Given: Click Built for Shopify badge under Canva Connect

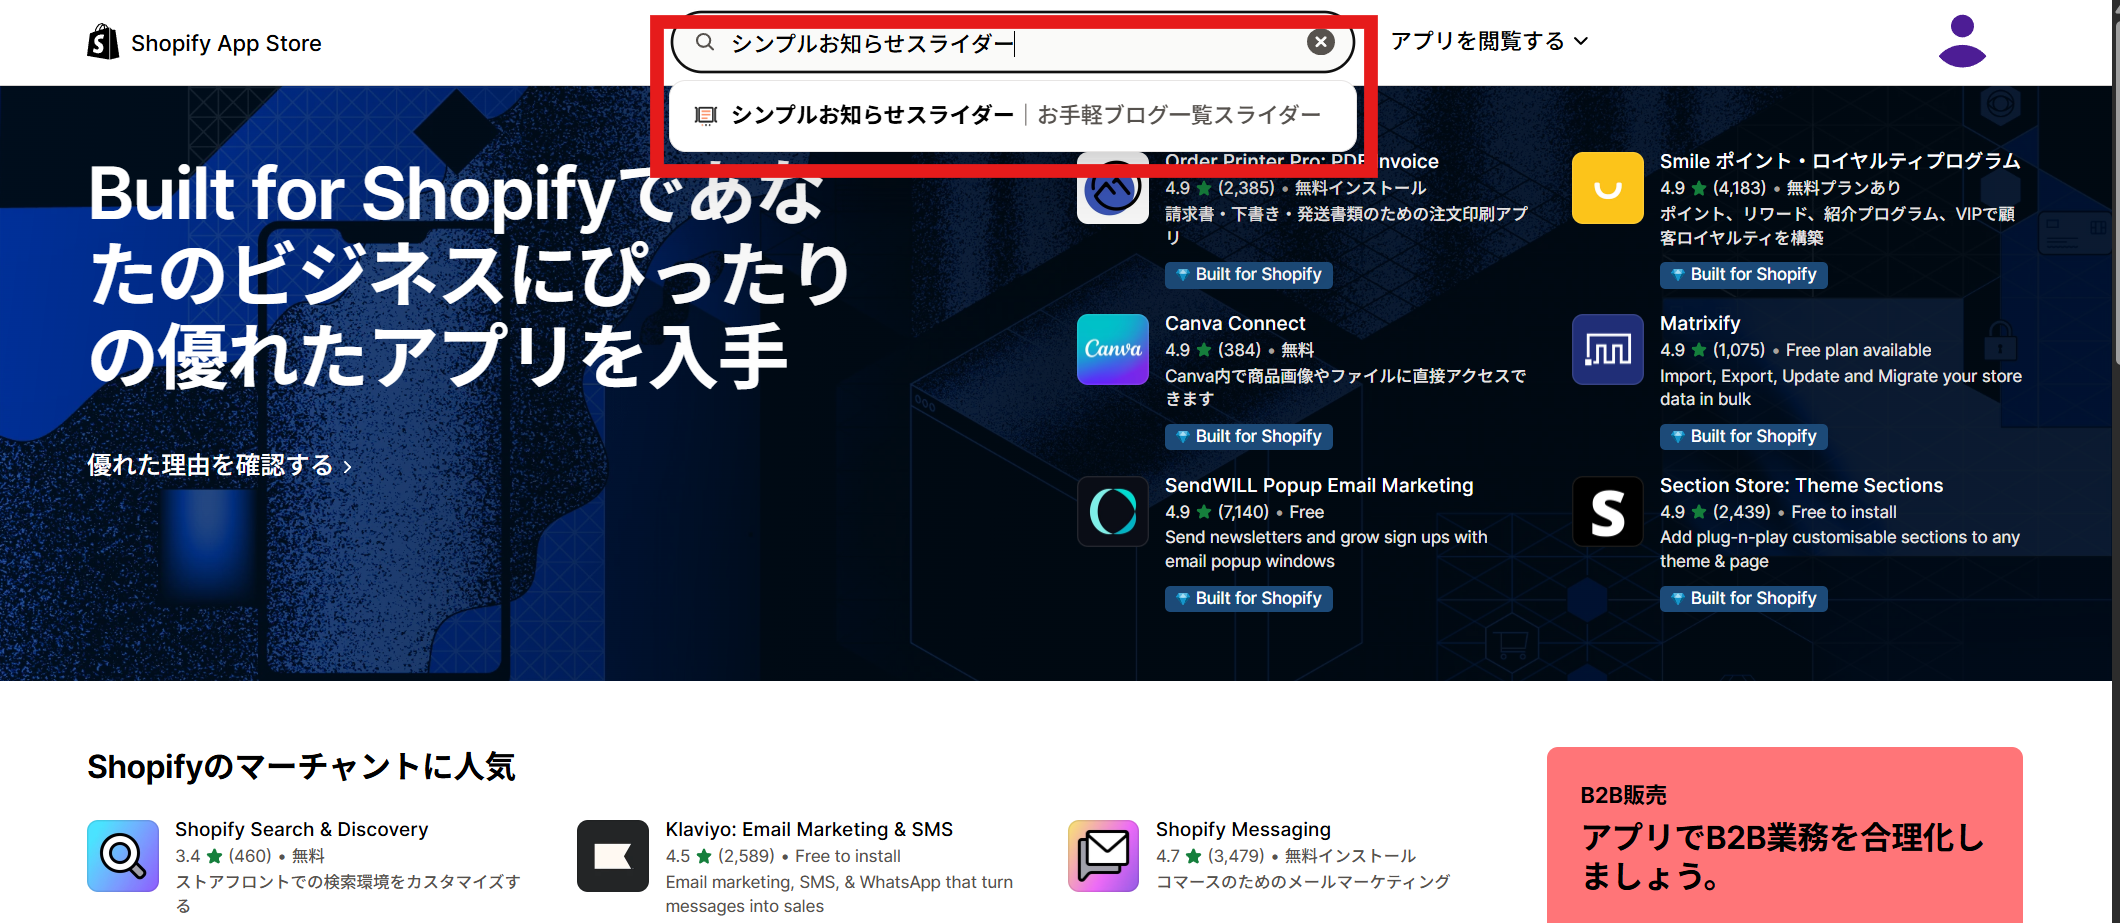Looking at the screenshot, I should (1248, 437).
